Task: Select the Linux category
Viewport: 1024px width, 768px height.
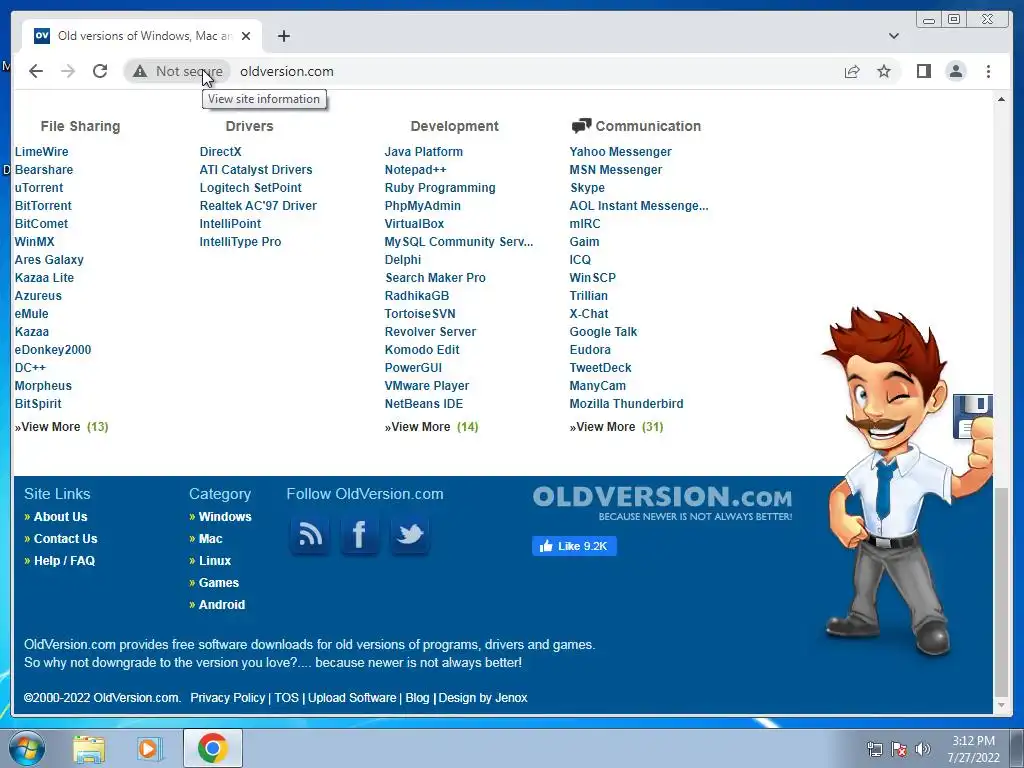Action: point(215,560)
